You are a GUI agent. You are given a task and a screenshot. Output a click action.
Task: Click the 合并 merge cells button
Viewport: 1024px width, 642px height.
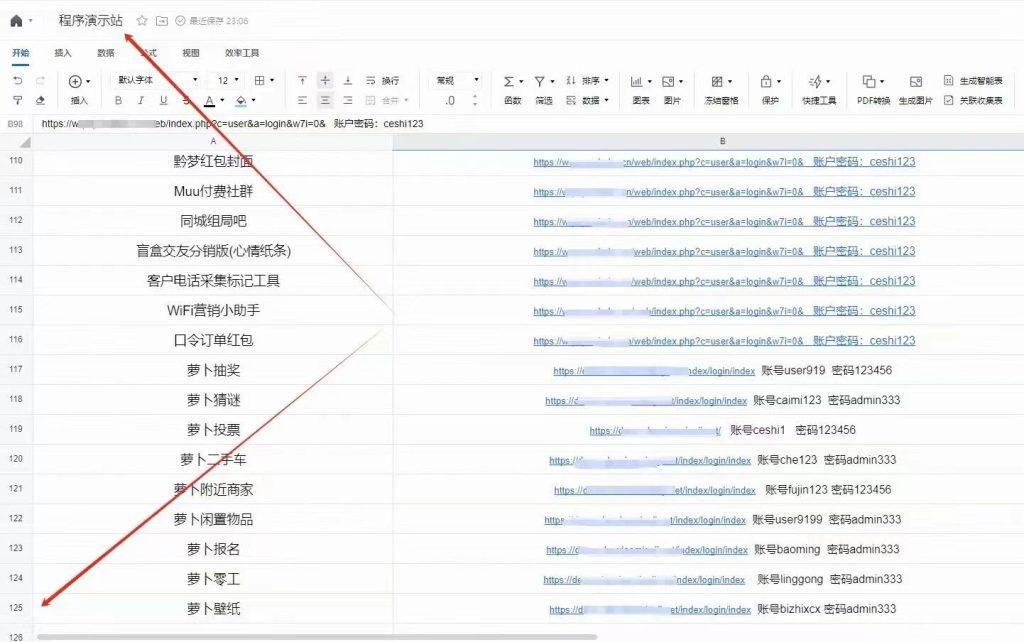[x=387, y=101]
